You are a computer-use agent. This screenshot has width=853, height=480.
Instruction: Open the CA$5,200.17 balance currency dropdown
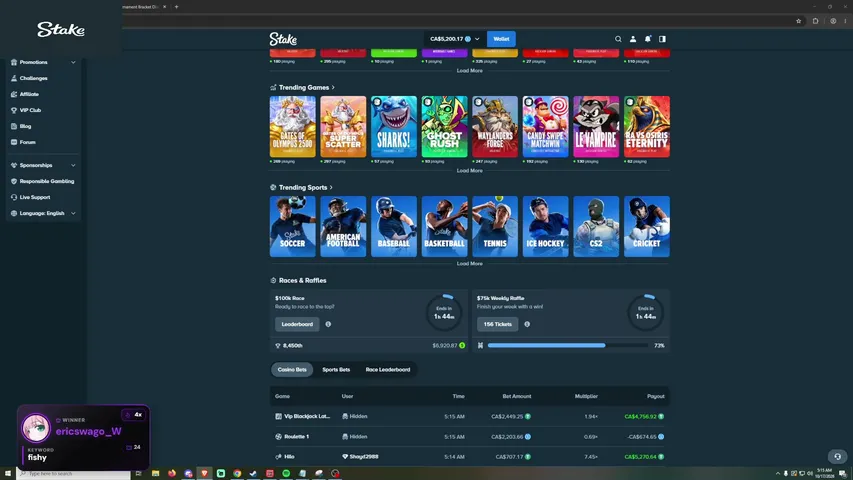(455, 39)
